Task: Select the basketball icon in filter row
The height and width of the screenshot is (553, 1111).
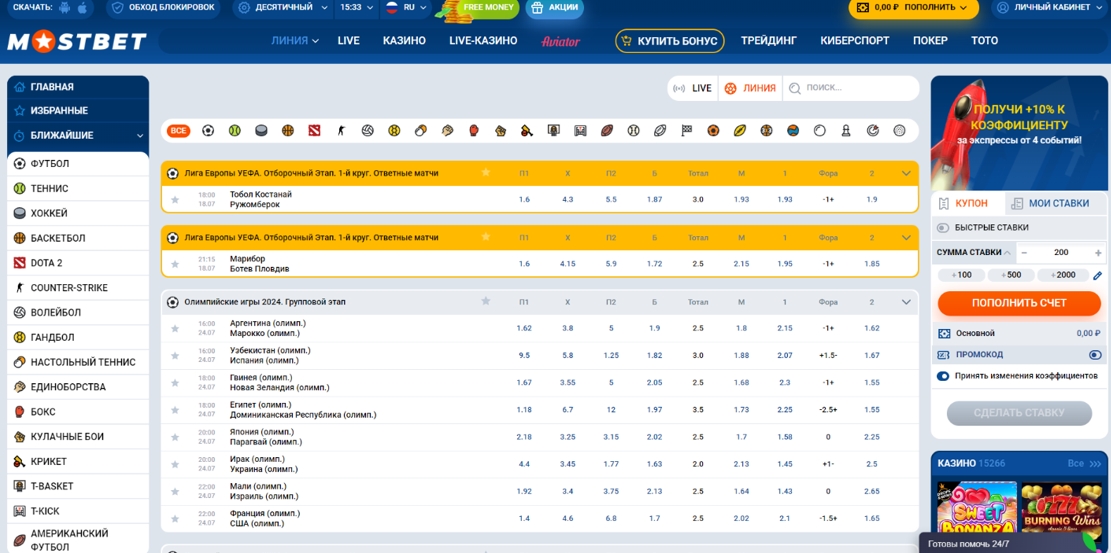Action: [288, 130]
